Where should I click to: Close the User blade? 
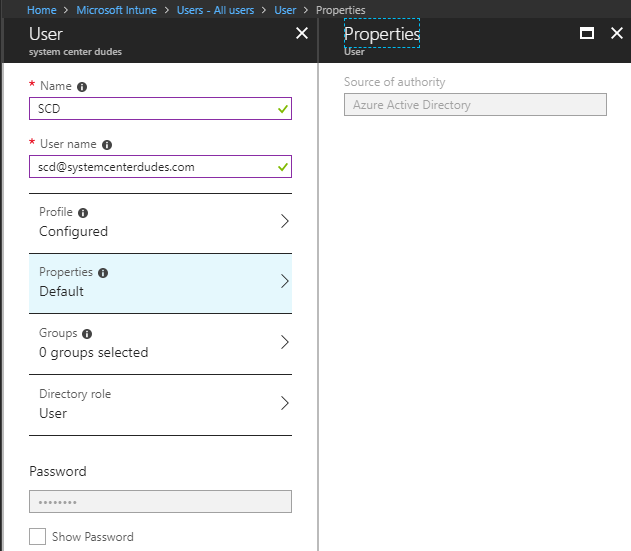point(302,33)
